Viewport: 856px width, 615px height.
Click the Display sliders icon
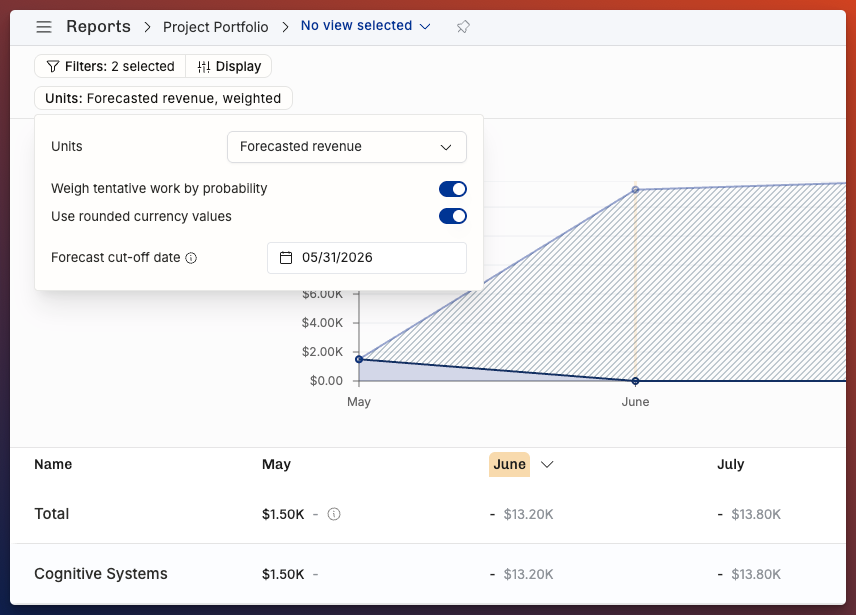(204, 67)
